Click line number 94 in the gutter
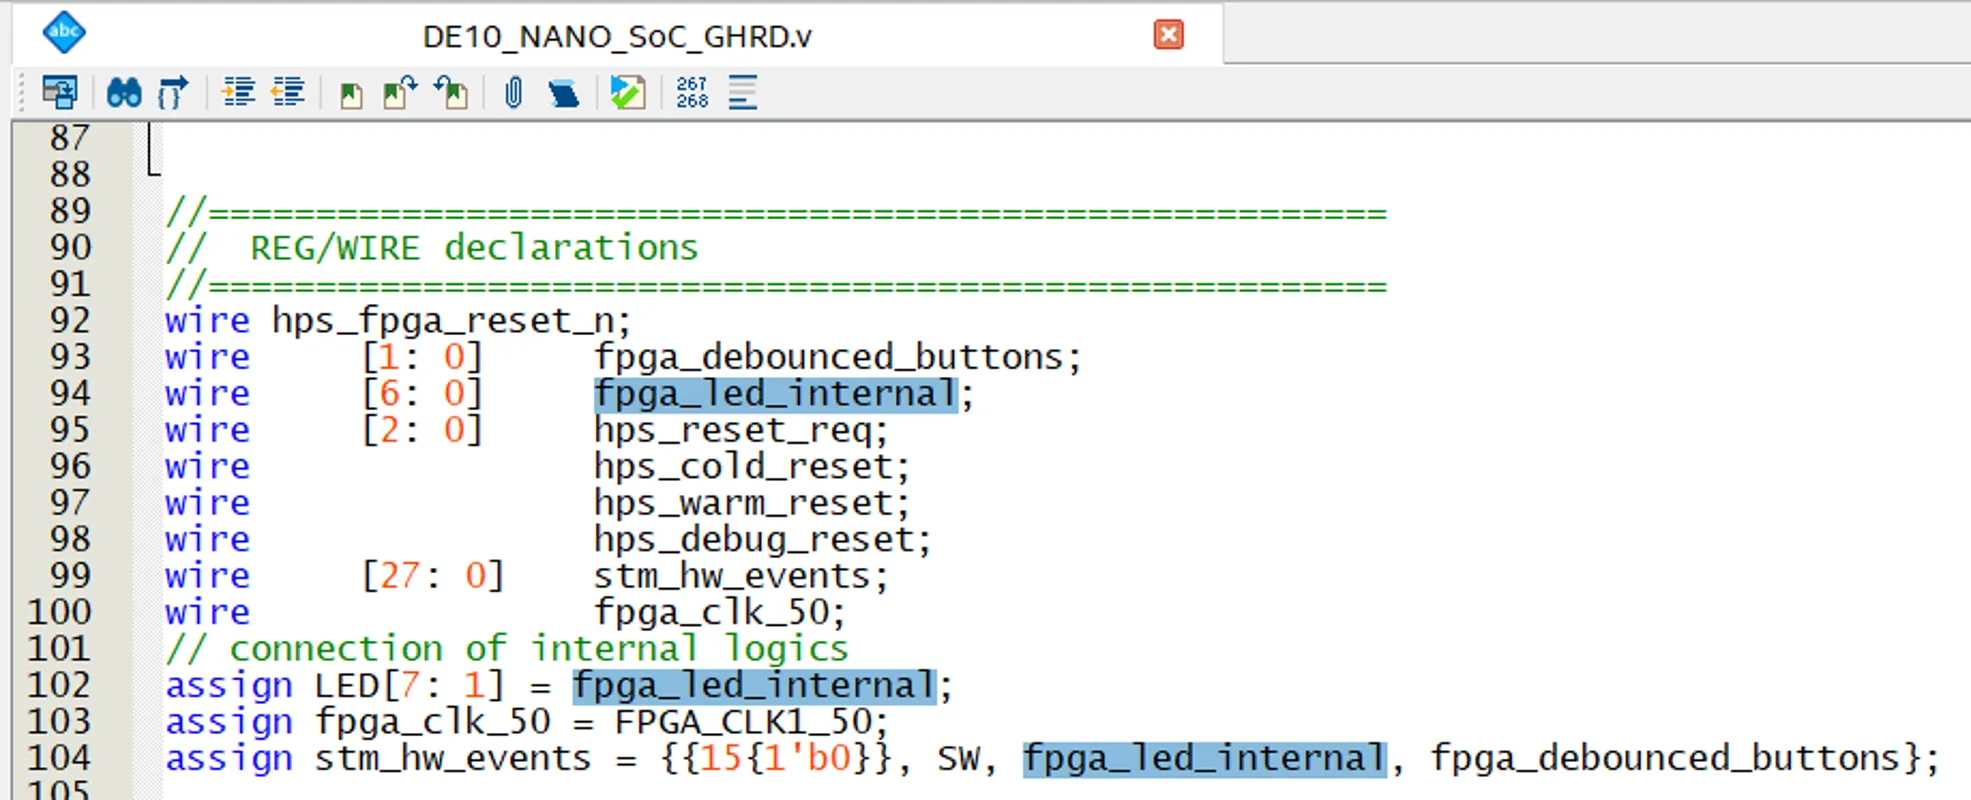 tap(70, 393)
